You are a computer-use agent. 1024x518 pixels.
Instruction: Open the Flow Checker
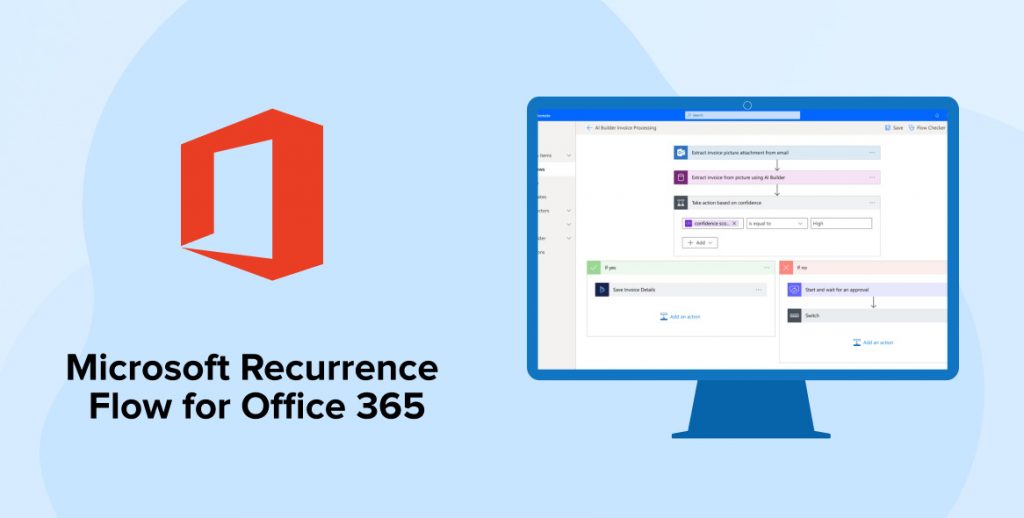coord(926,128)
